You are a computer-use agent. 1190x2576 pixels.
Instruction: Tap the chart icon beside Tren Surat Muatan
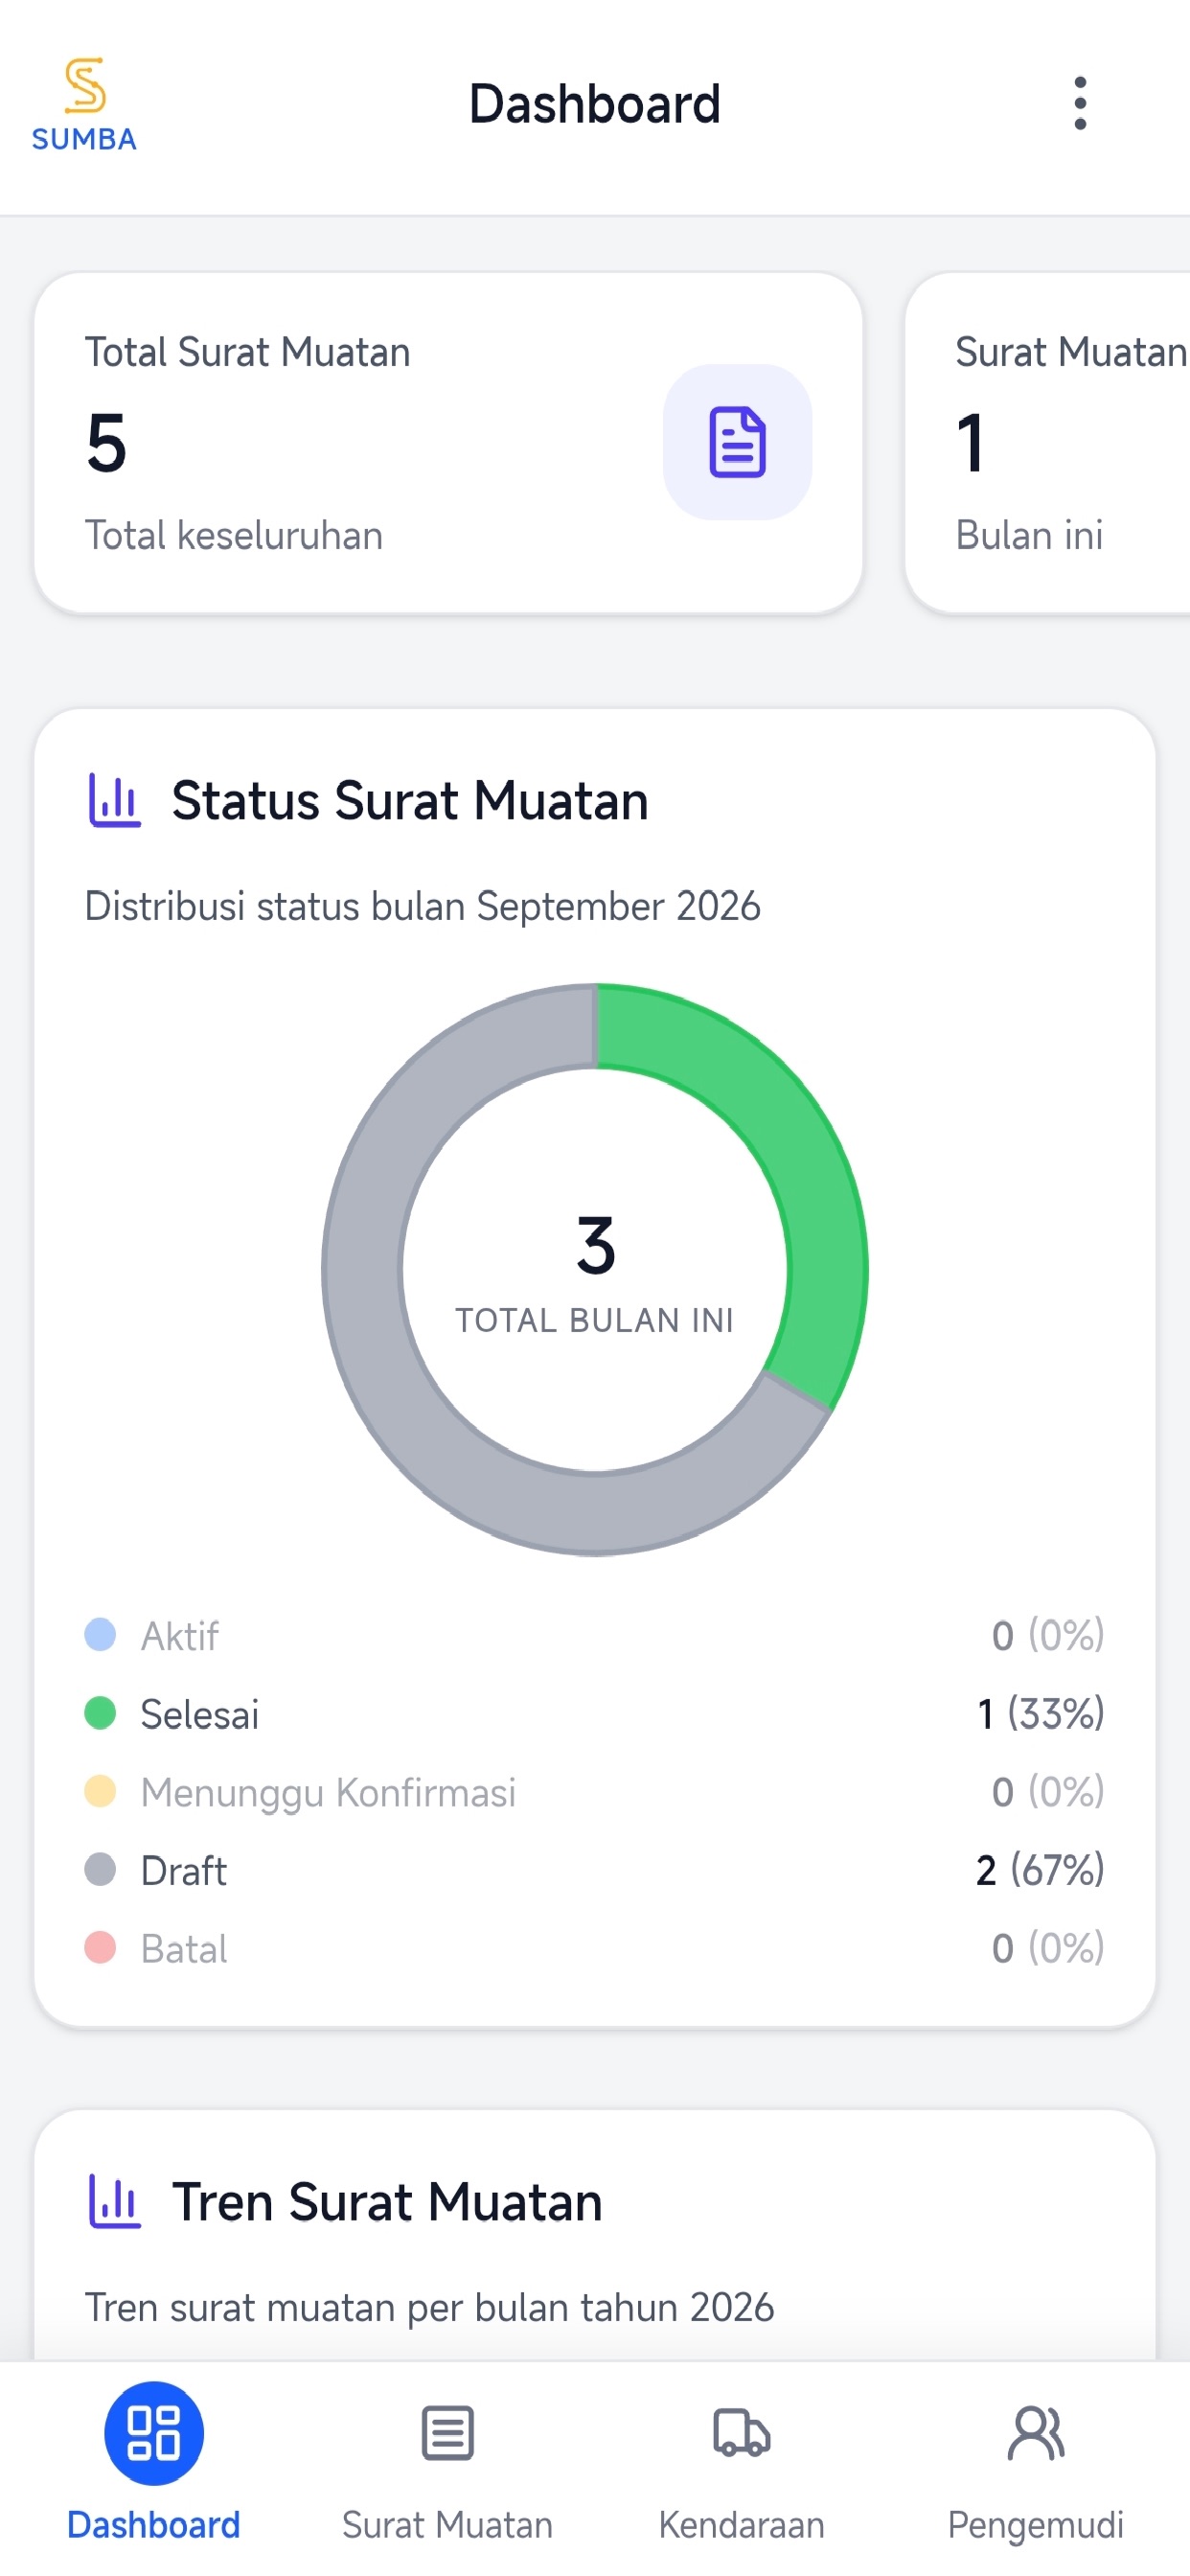[115, 2201]
